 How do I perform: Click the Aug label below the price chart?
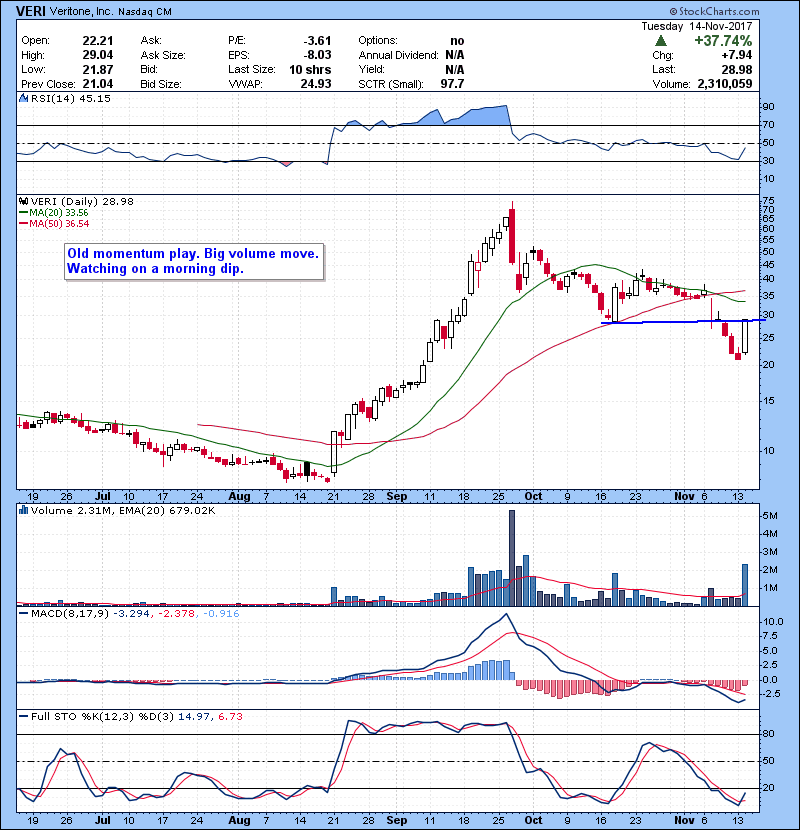point(239,497)
